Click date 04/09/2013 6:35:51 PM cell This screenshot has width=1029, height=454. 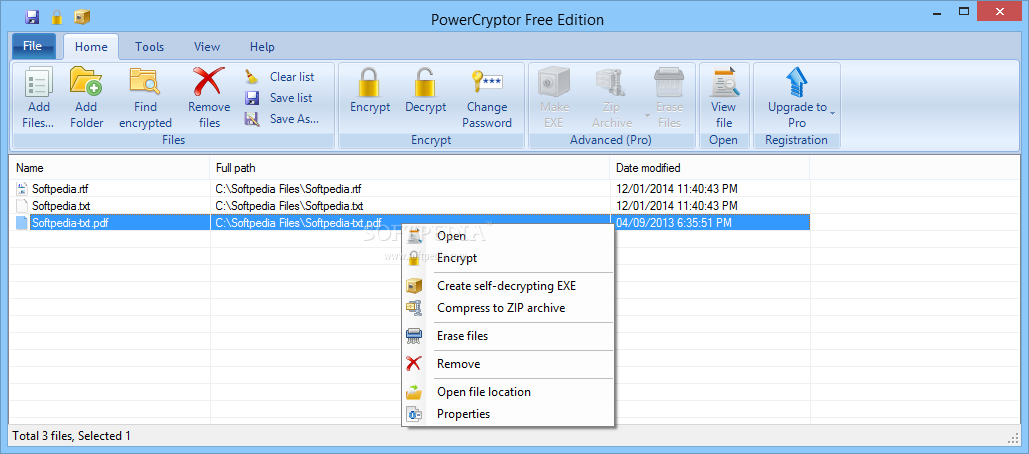(x=673, y=222)
